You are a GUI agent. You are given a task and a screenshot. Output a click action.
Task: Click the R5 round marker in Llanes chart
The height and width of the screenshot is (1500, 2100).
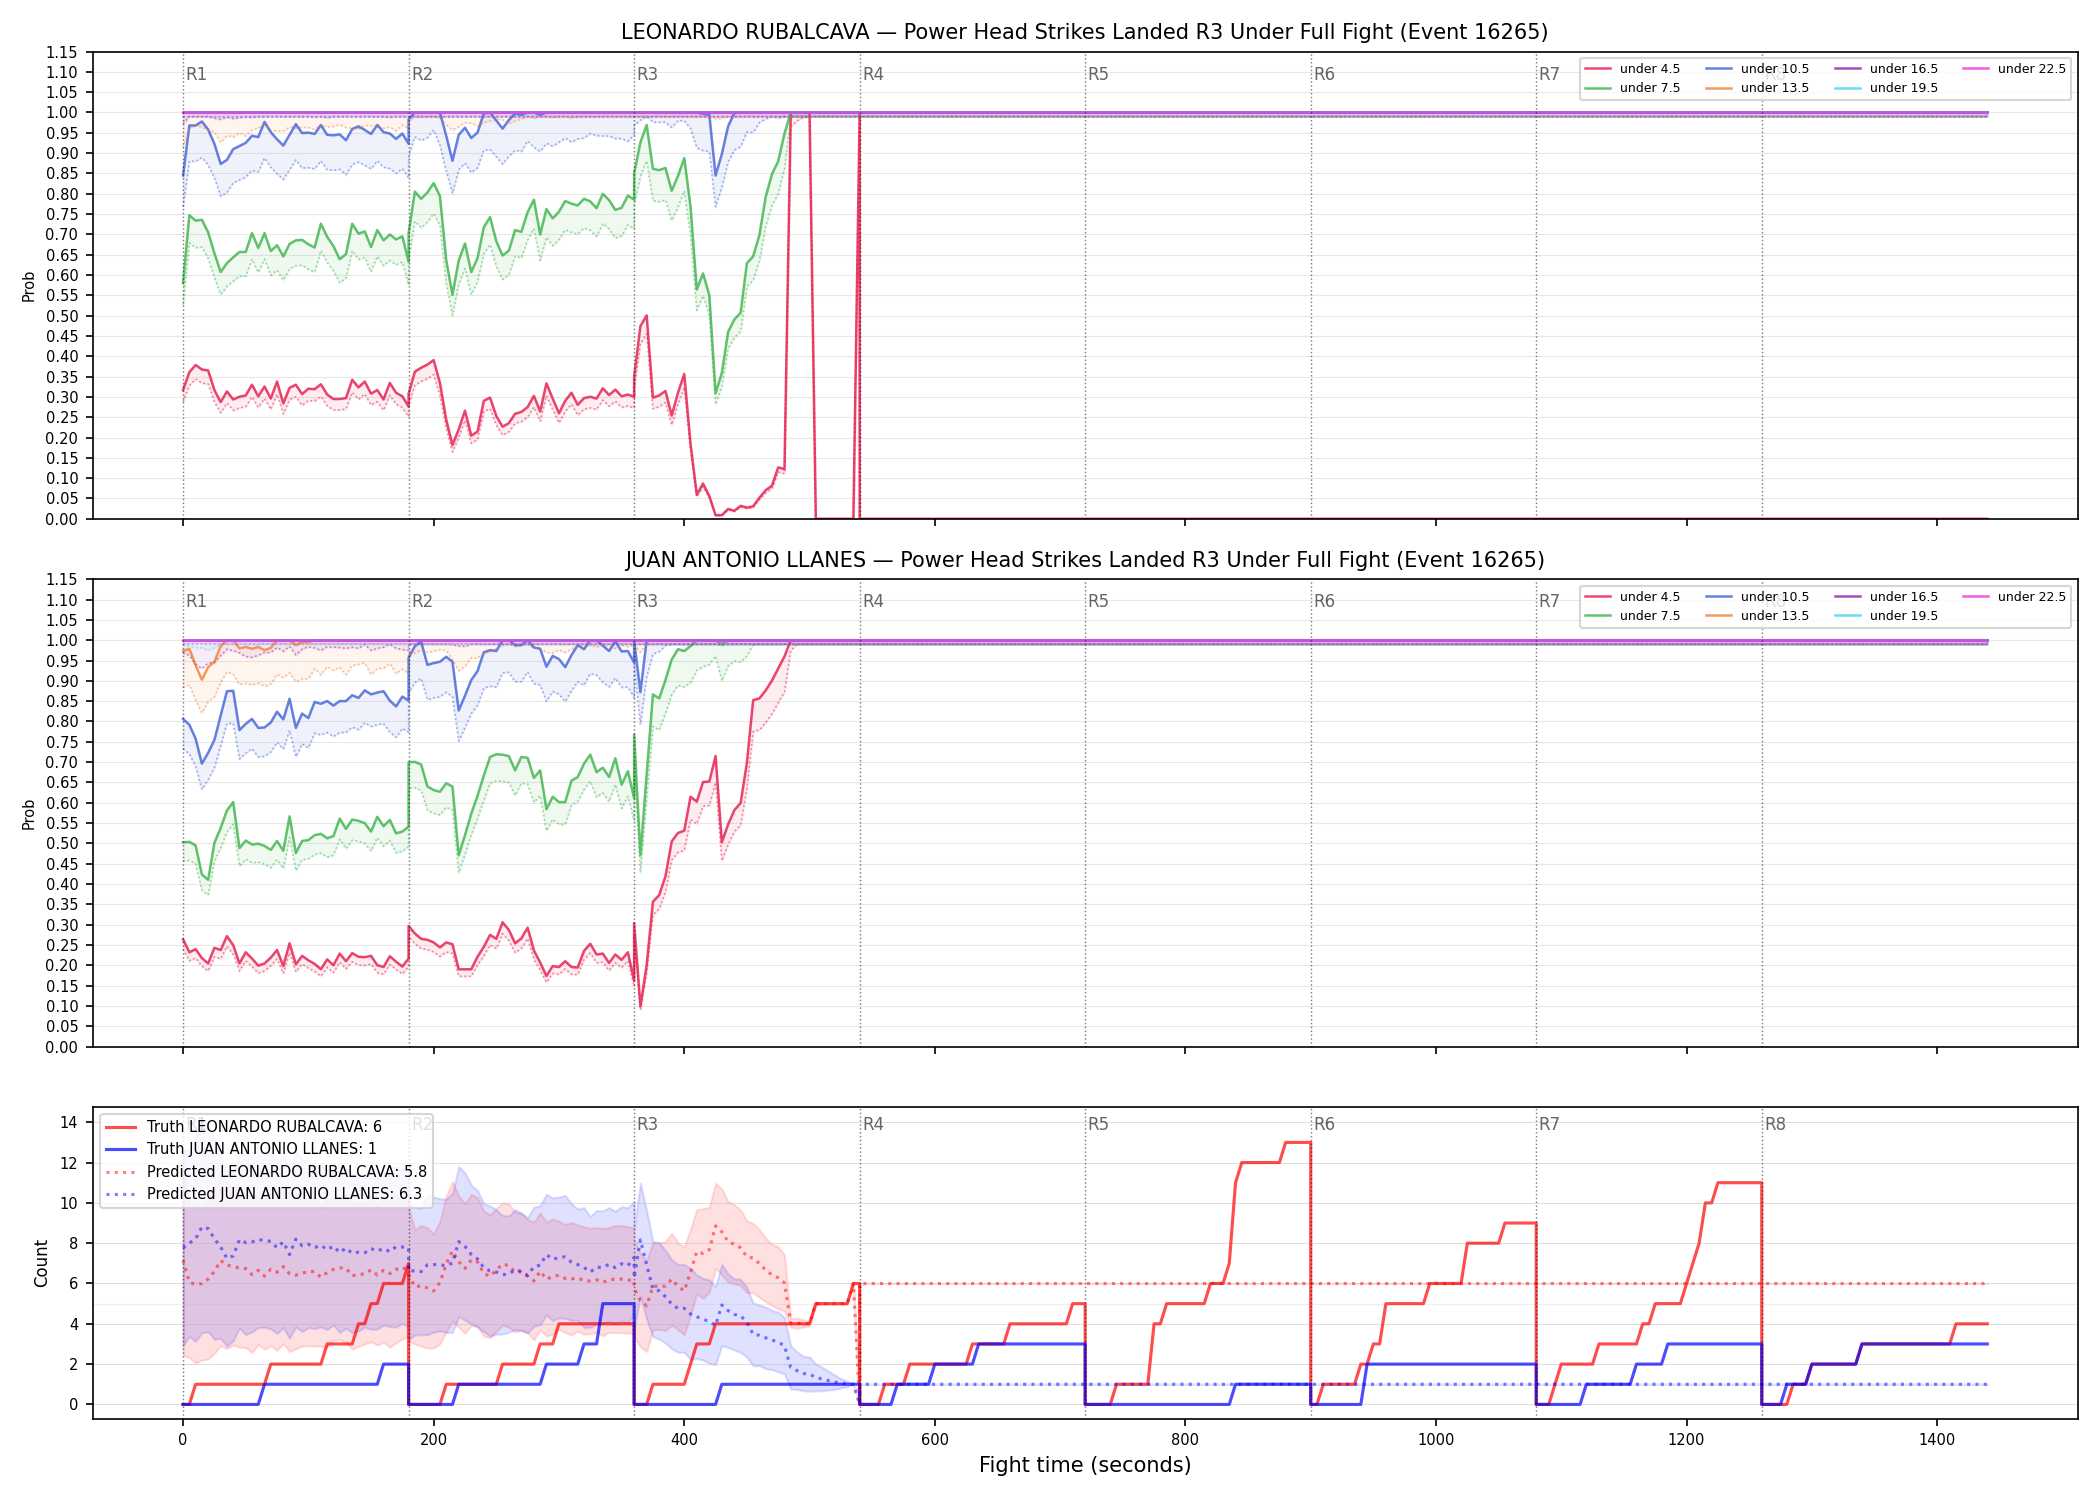coord(1098,601)
